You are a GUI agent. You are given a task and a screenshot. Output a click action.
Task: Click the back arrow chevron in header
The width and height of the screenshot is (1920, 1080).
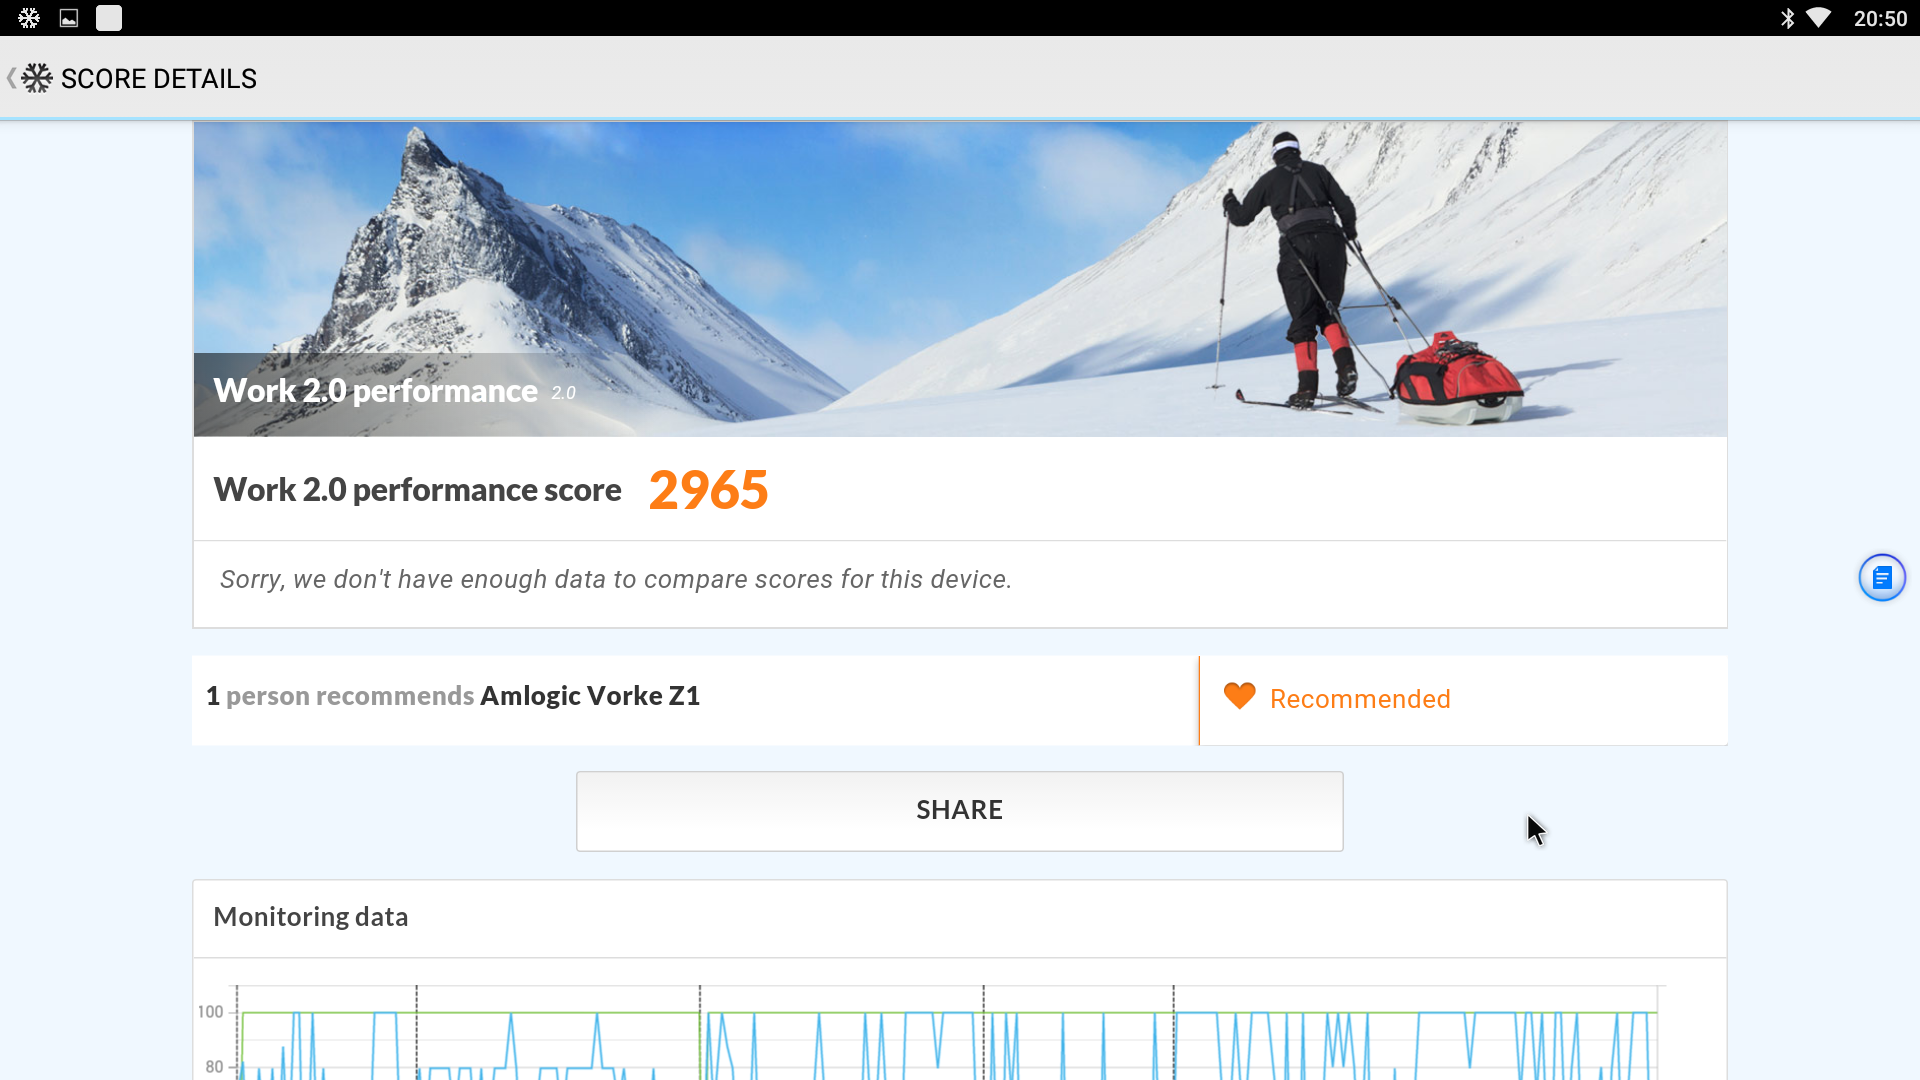pos(11,78)
